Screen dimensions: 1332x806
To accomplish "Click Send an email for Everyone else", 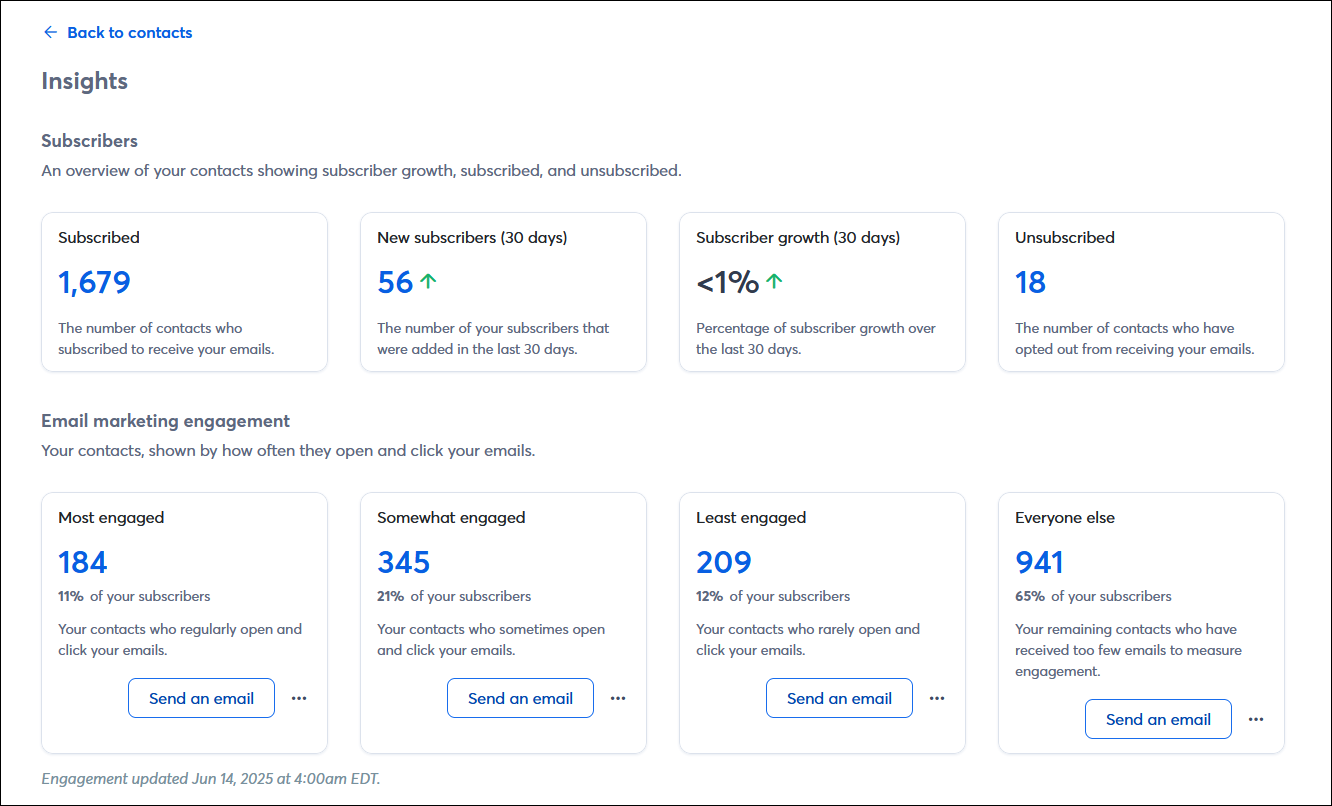I will 1158,718.
